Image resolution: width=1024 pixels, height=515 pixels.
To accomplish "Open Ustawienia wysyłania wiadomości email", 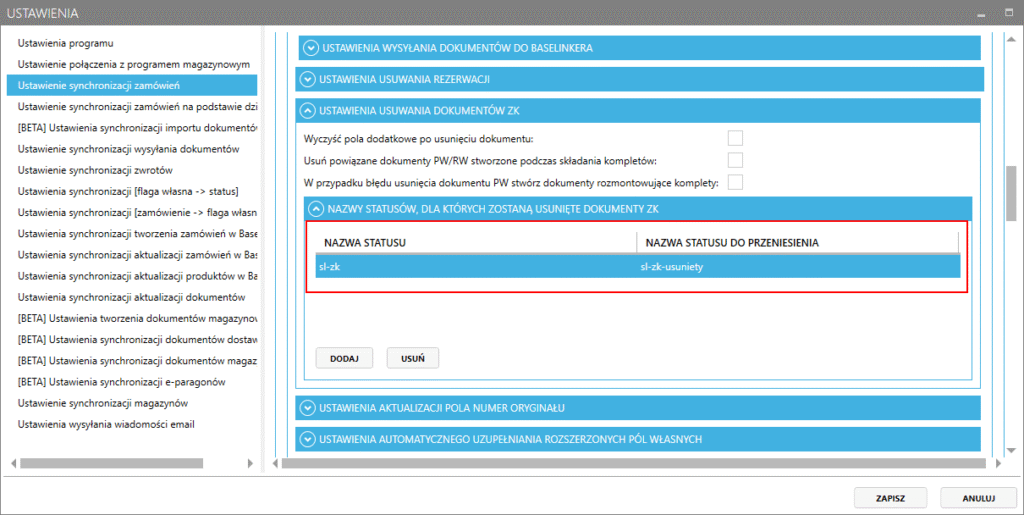I will pyautogui.click(x=106, y=424).
